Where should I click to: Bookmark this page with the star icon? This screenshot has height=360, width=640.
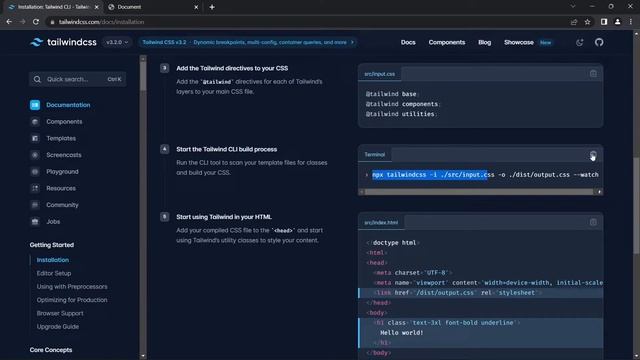pyautogui.click(x=587, y=22)
